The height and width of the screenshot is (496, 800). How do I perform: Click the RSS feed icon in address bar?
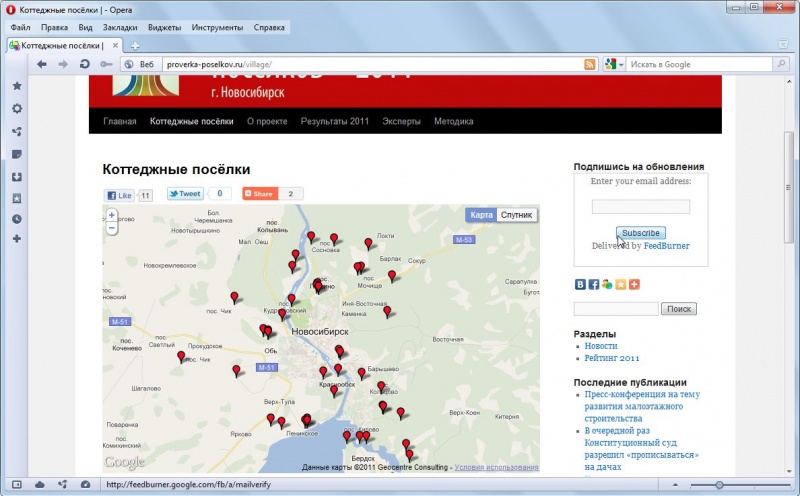[590, 64]
